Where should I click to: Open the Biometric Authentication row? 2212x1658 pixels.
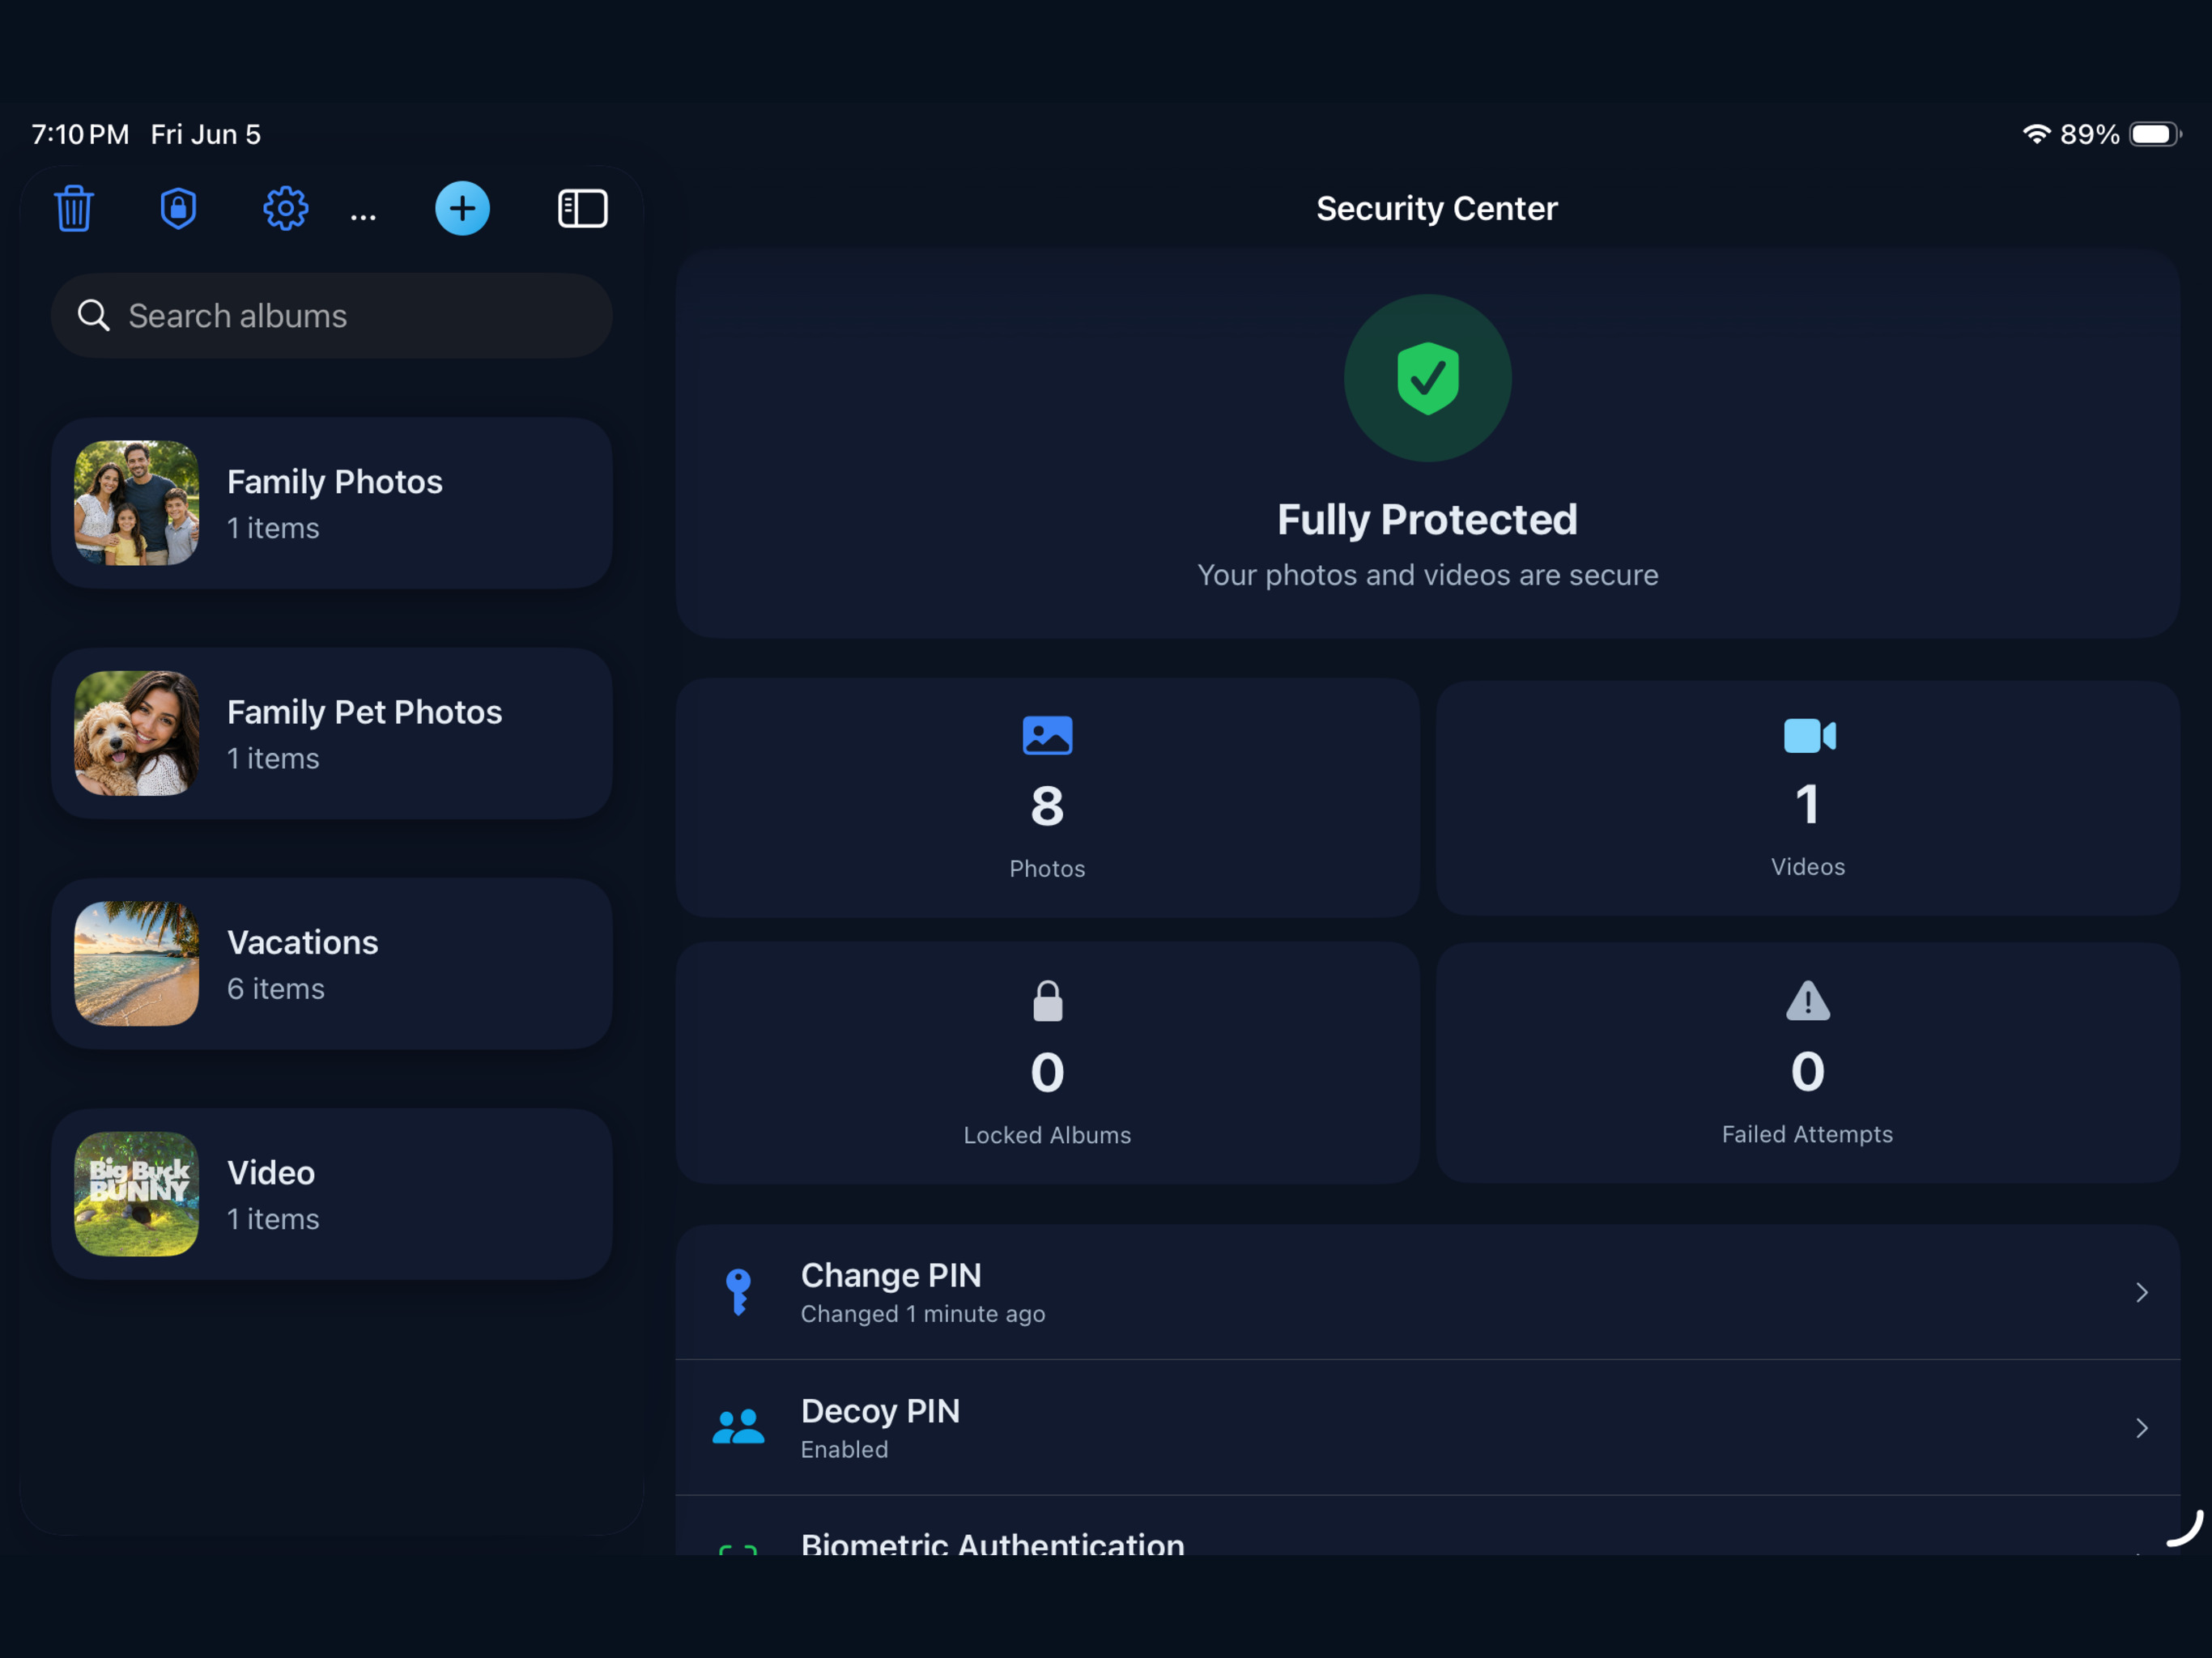pos(1427,1526)
